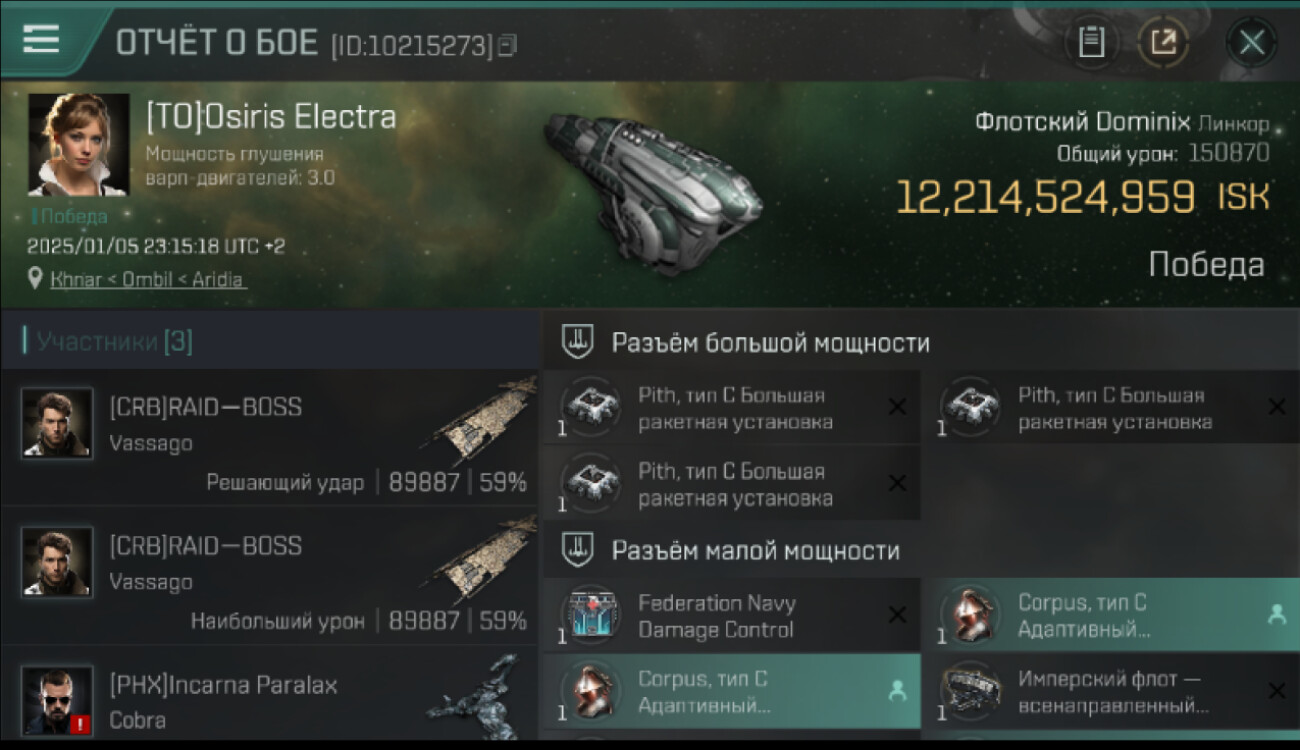Select the Имперский флот module icon

click(970, 691)
